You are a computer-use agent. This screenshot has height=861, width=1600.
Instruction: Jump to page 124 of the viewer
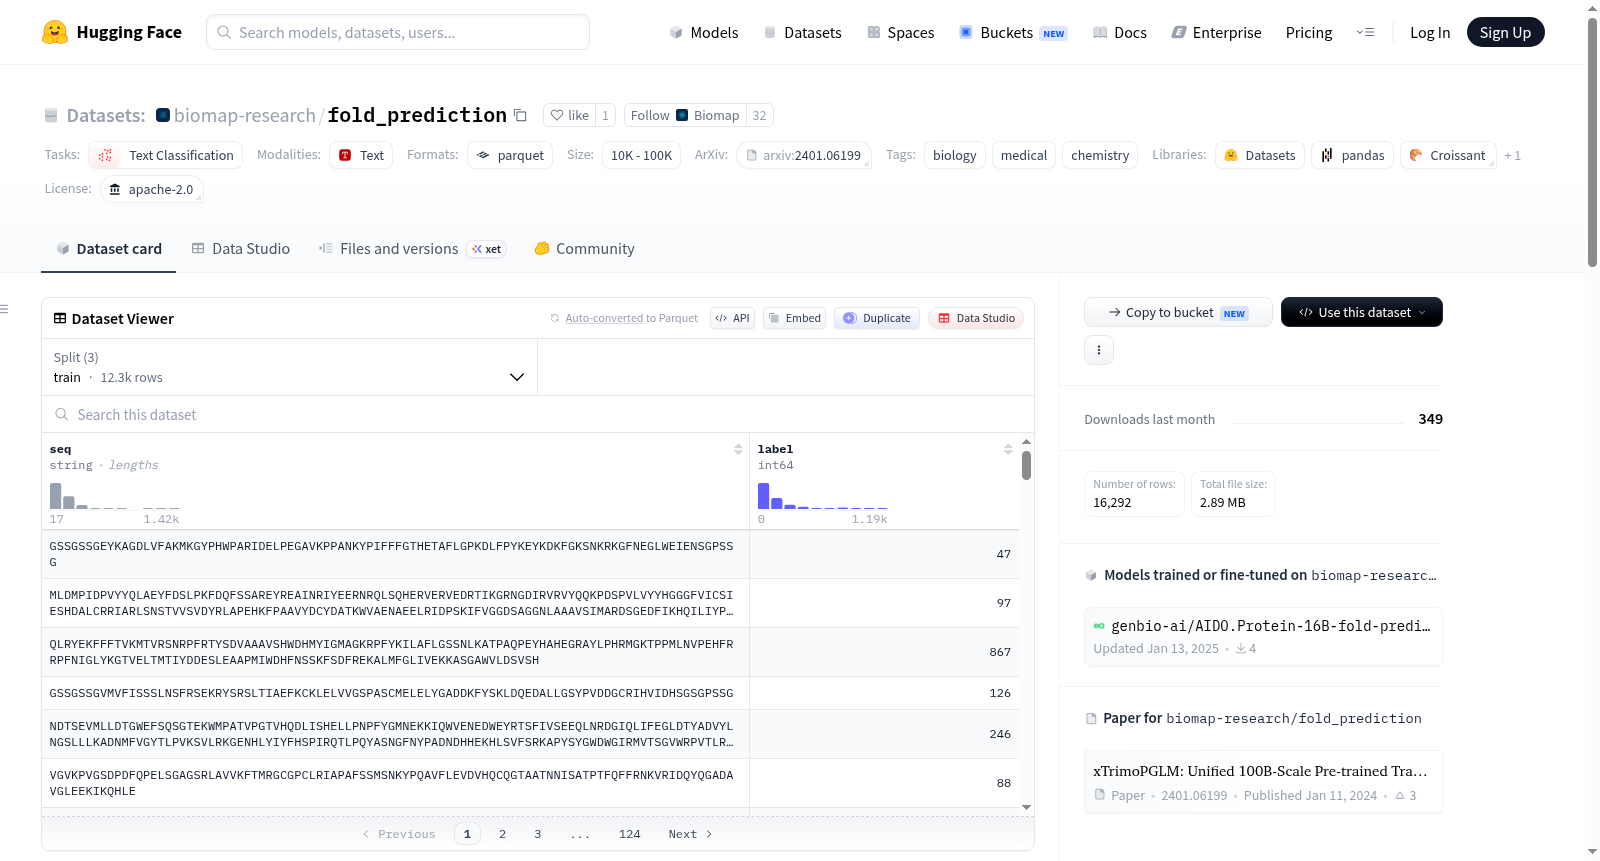[630, 834]
